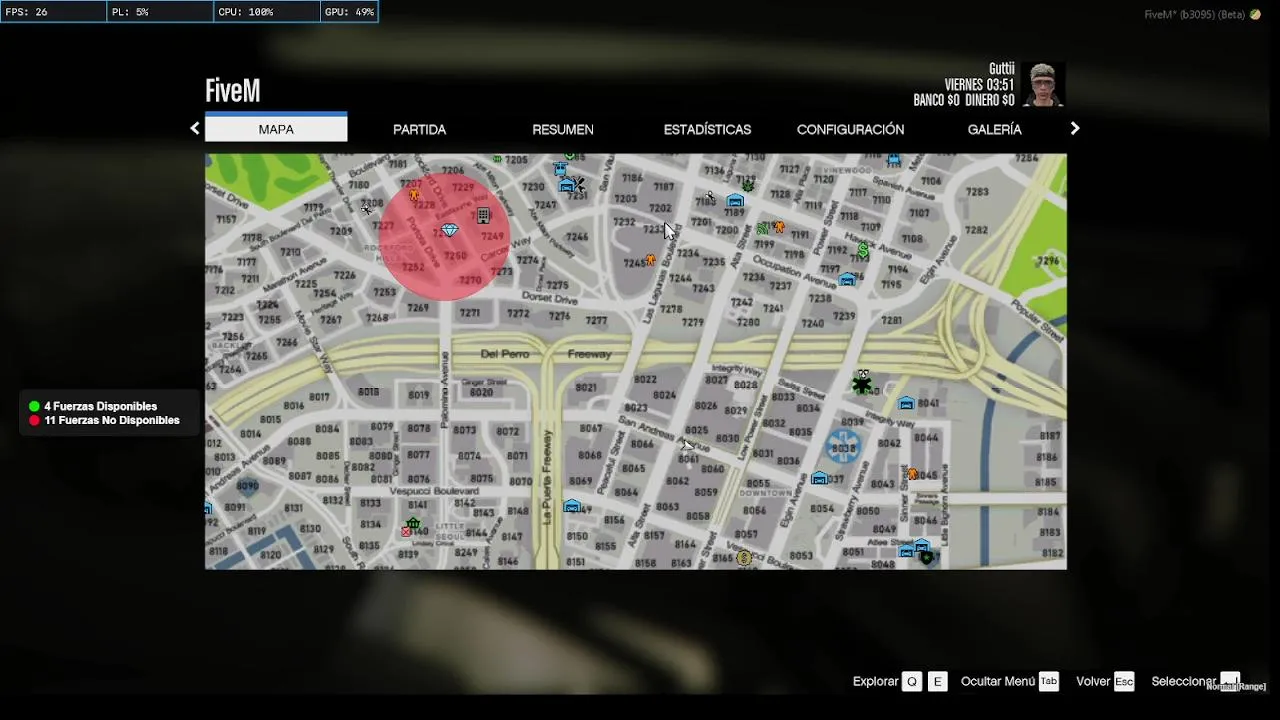Go to the GALERÍA tab
Viewport: 1280px width, 720px height.
[994, 129]
